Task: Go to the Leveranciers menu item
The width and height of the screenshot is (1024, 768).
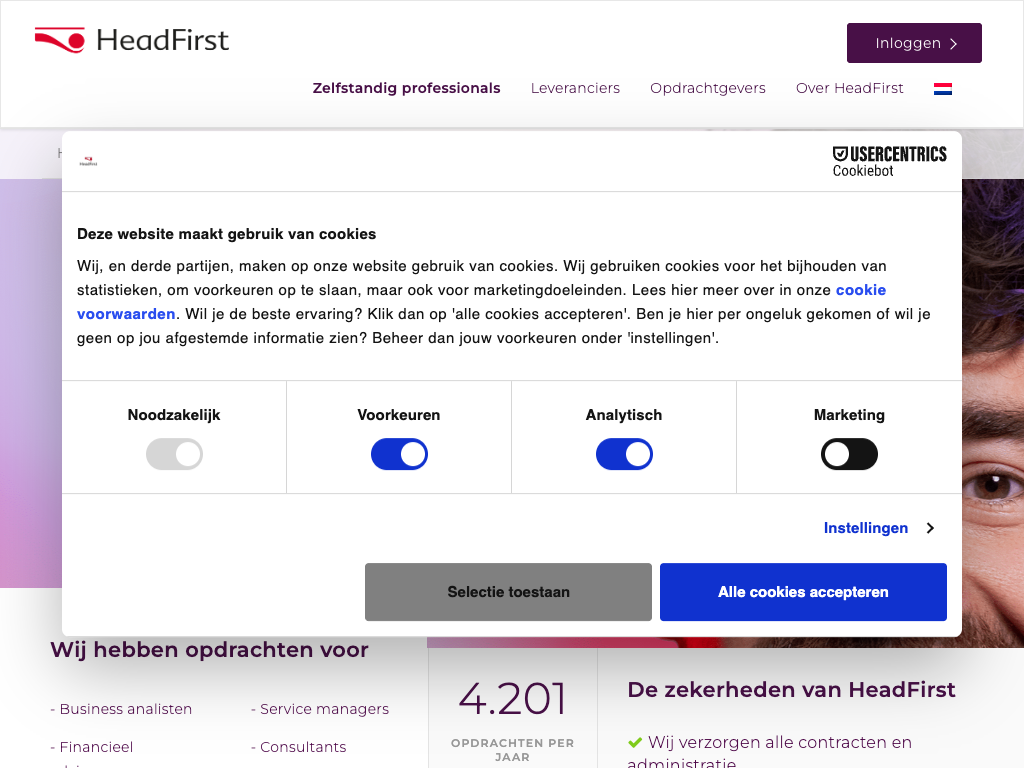Action: 575,88
